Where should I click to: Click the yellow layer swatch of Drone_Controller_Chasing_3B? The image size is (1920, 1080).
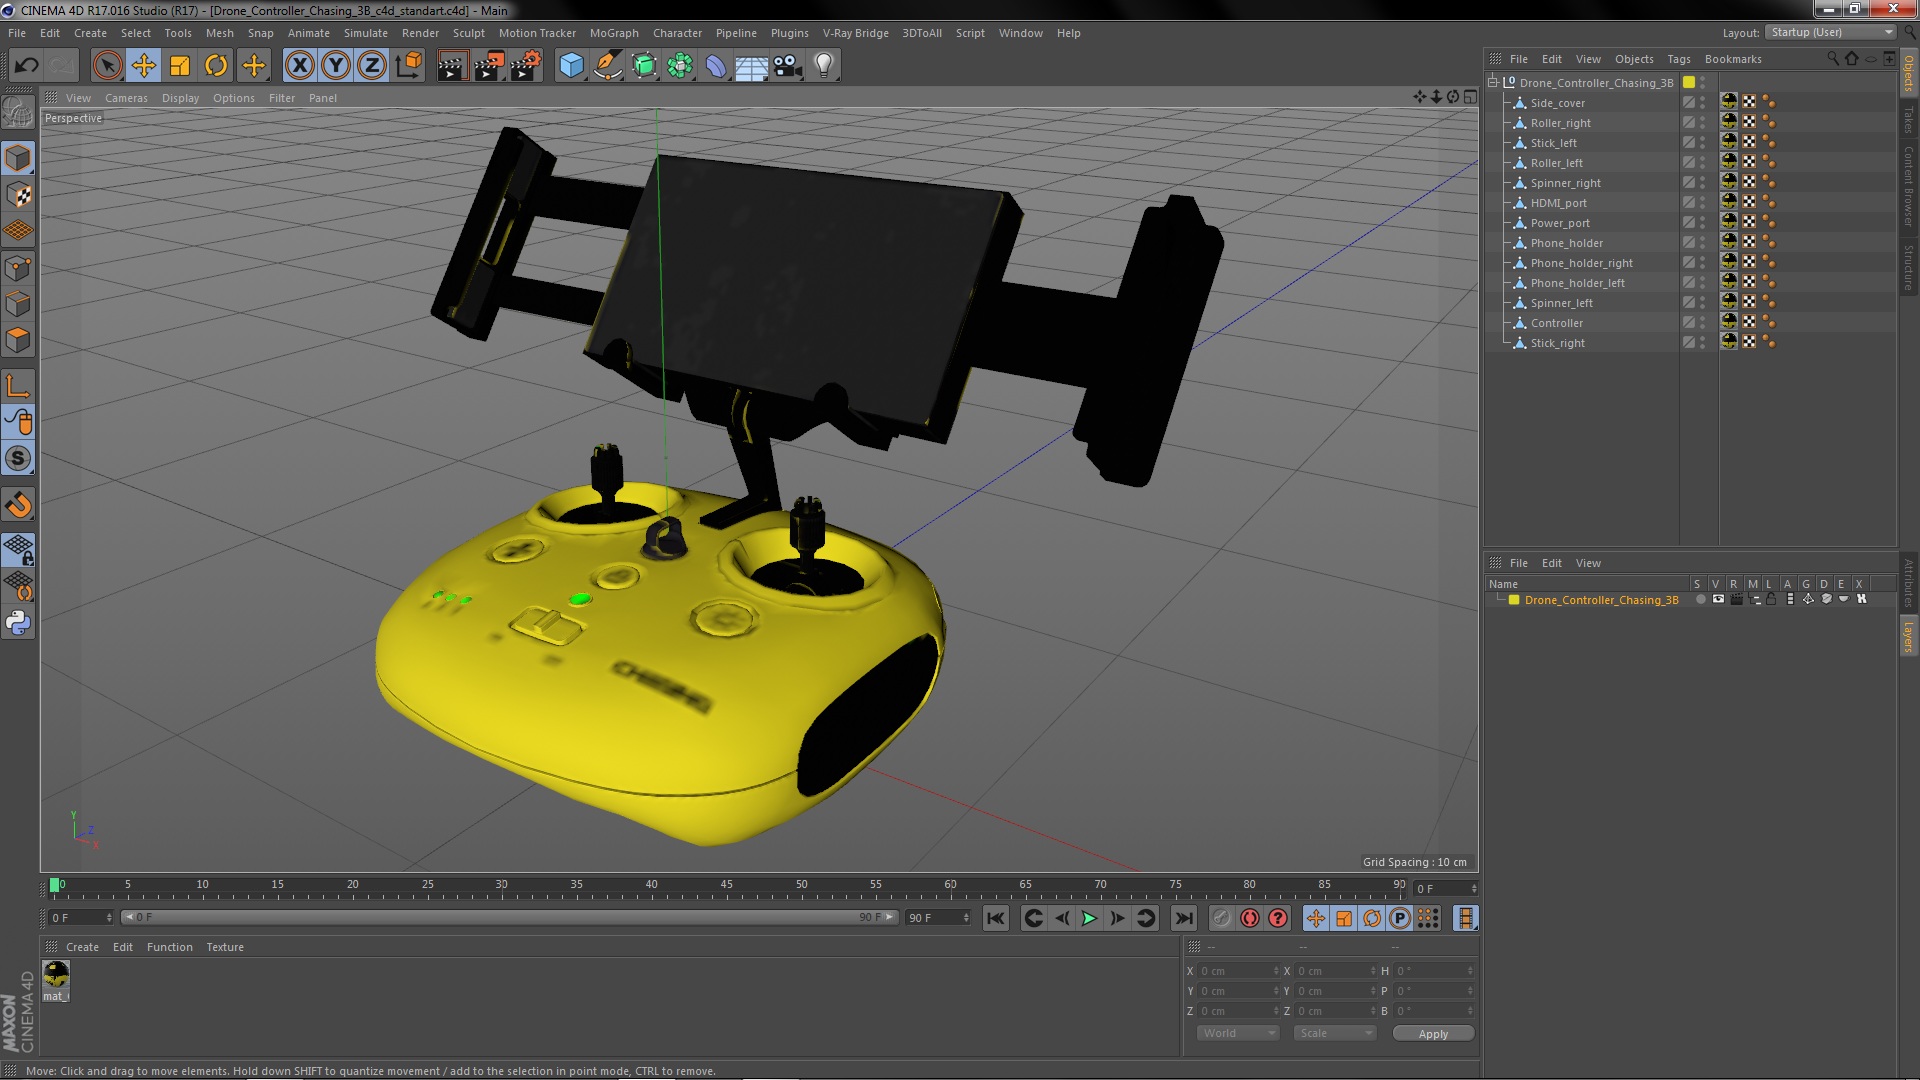coord(1689,83)
